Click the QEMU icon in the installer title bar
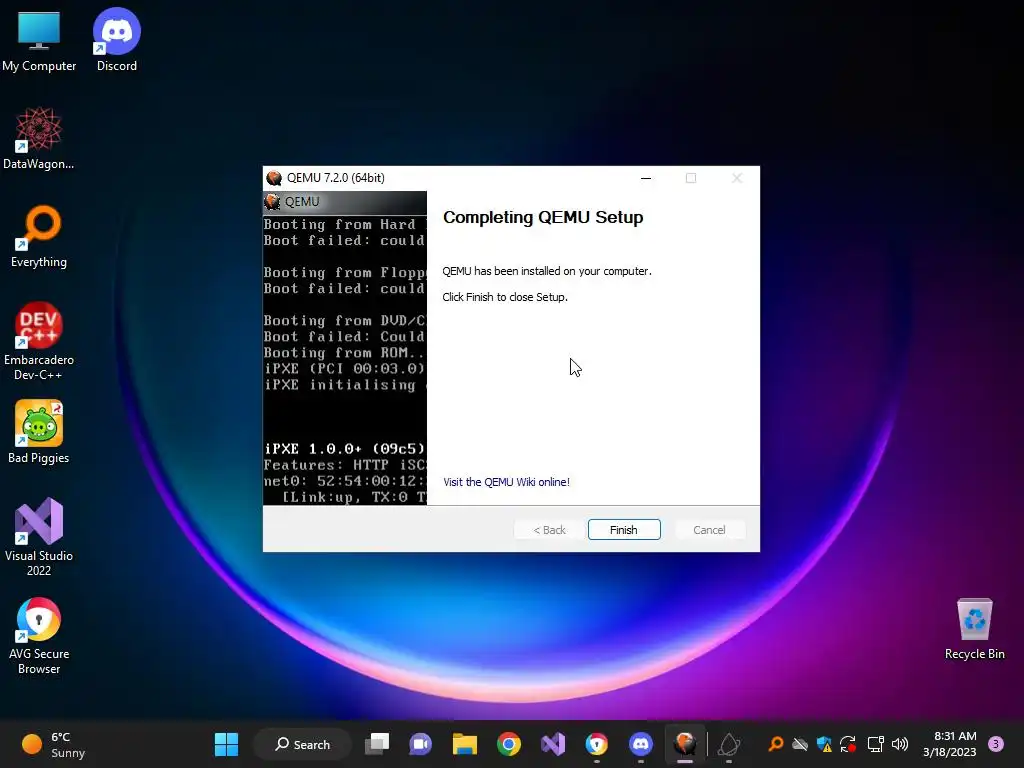This screenshot has width=1024, height=768. tap(274, 178)
